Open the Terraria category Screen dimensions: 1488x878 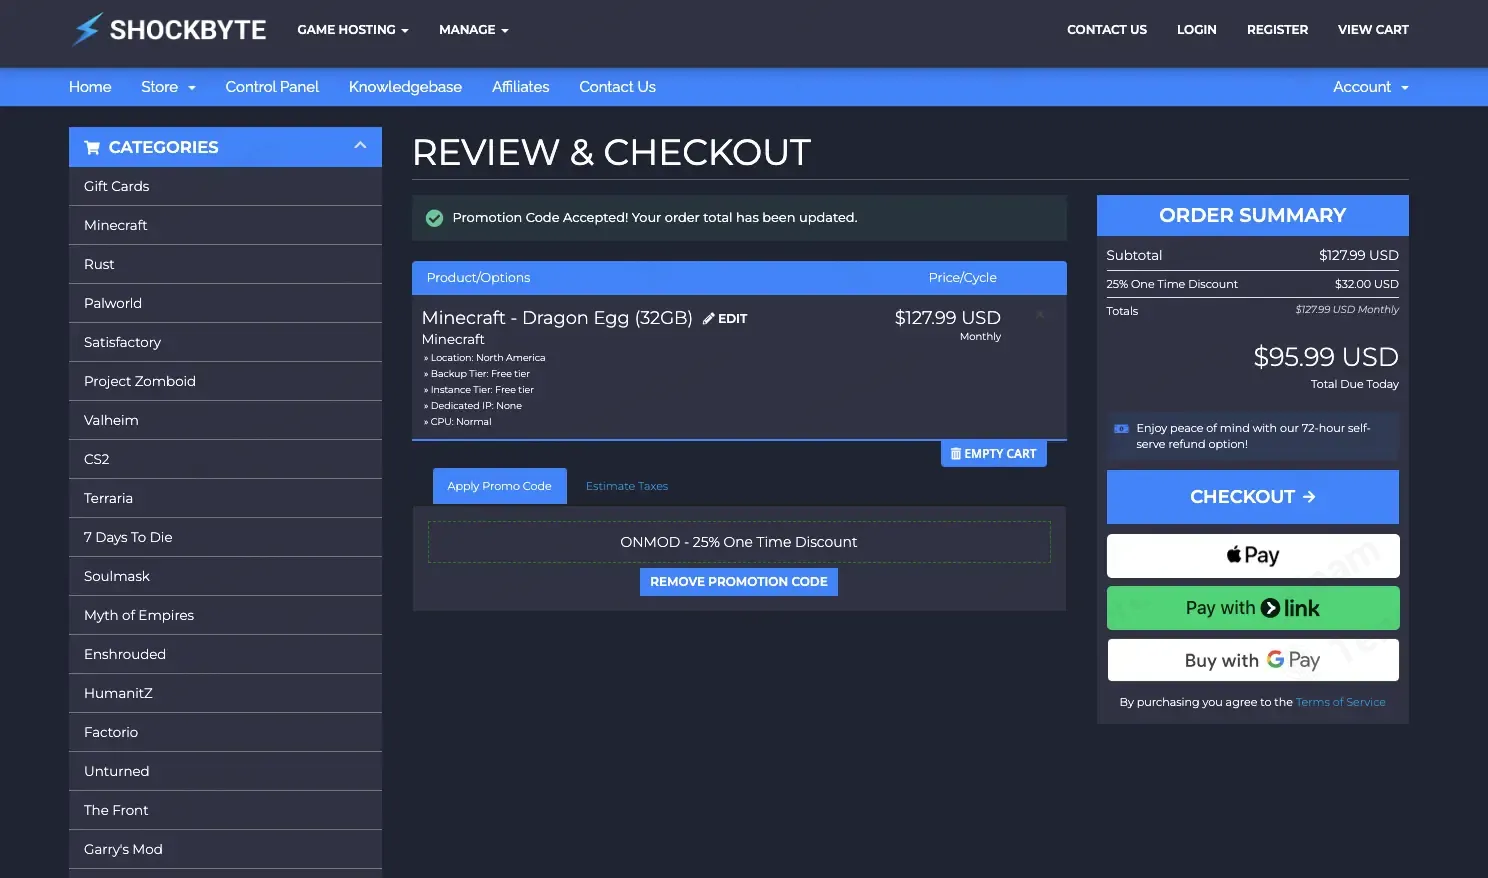pos(225,498)
